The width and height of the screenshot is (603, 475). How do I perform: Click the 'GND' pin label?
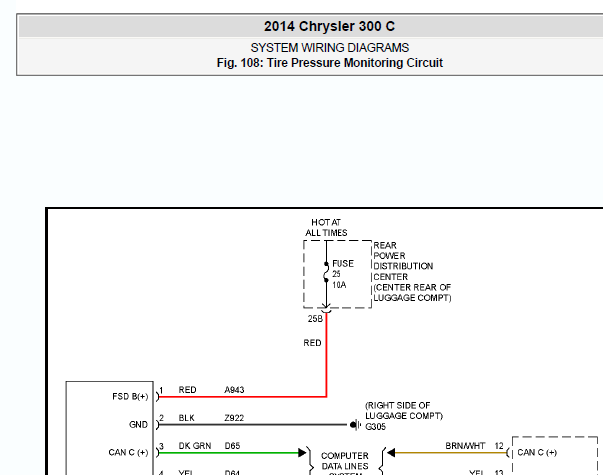[x=138, y=425]
